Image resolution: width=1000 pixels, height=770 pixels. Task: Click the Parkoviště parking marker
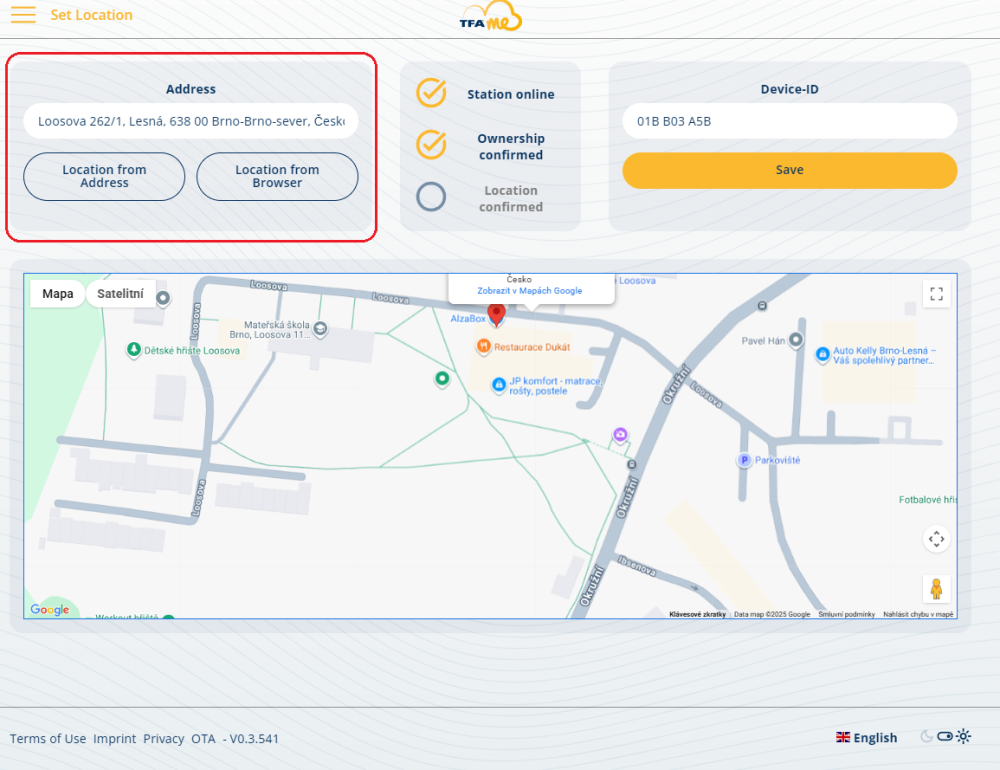pyautogui.click(x=743, y=460)
